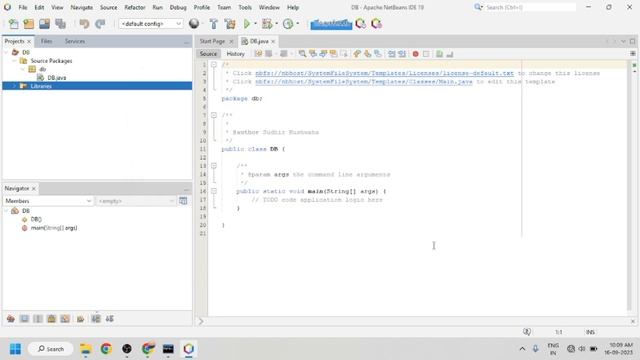Click the Shift Line Left icon
The height and width of the screenshot is (360, 640).
(x=391, y=54)
